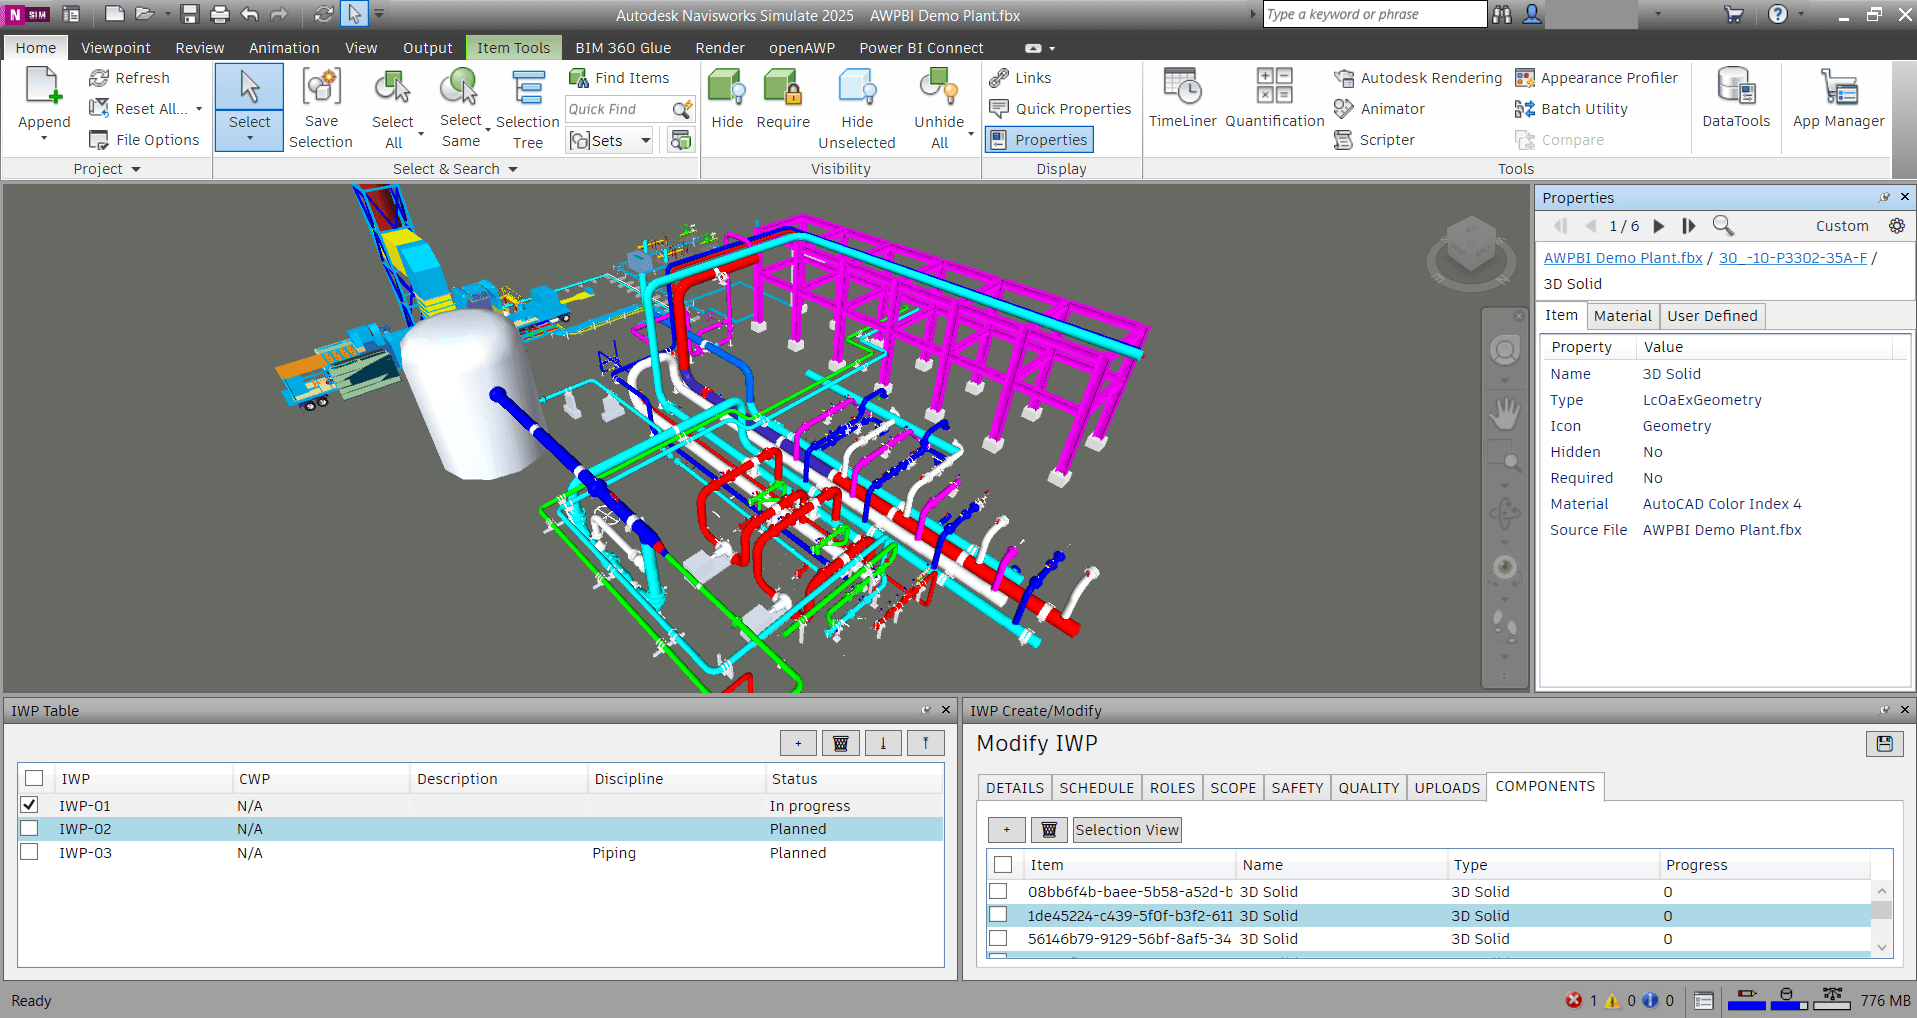1917x1018 pixels.
Task: Click the Save Selection icon
Action: [321, 87]
